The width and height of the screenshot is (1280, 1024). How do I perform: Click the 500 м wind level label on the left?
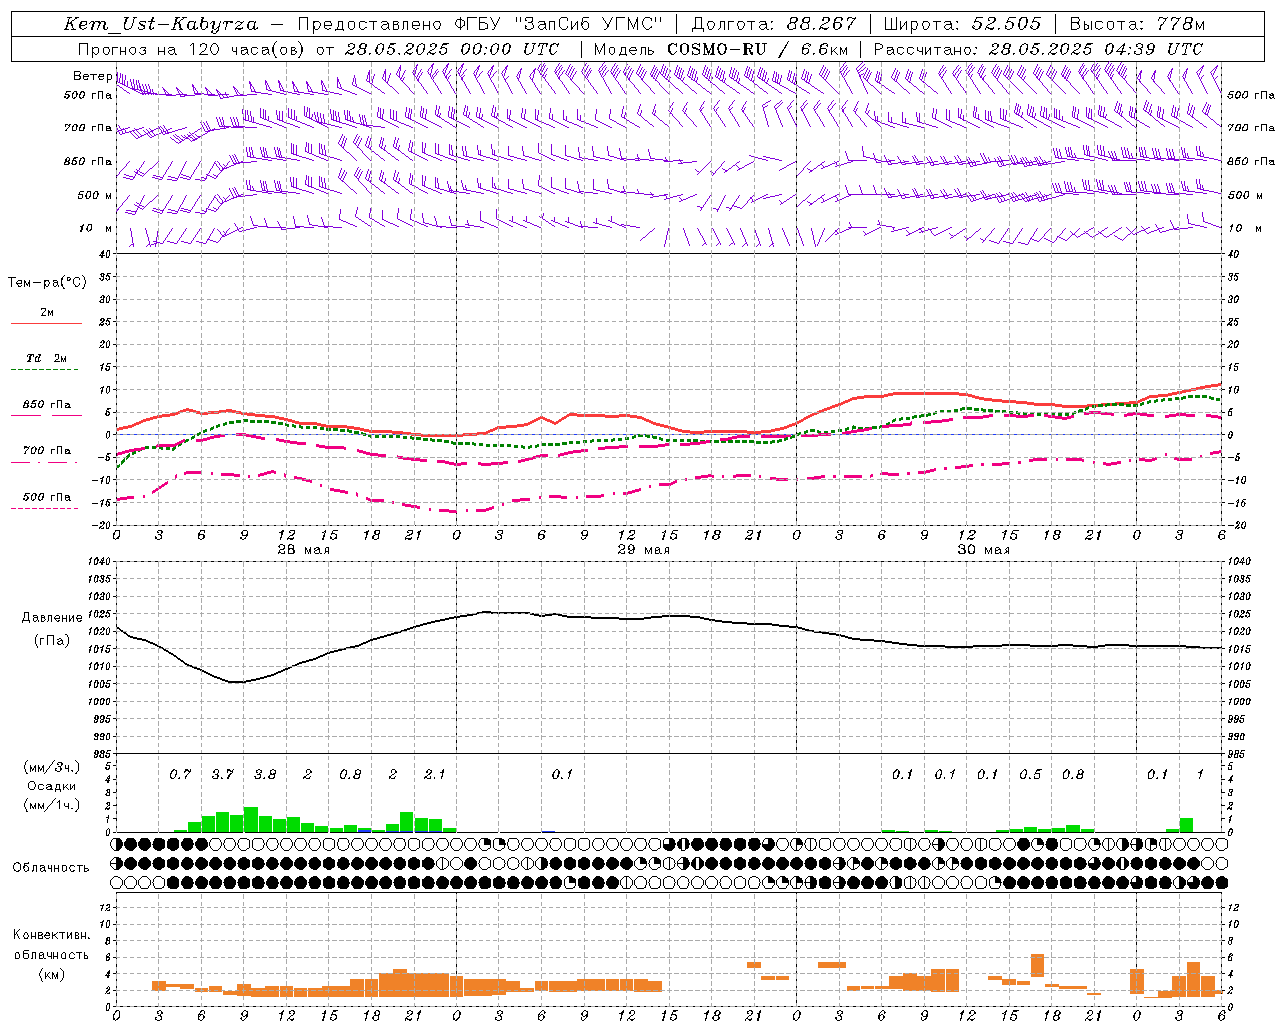point(95,196)
